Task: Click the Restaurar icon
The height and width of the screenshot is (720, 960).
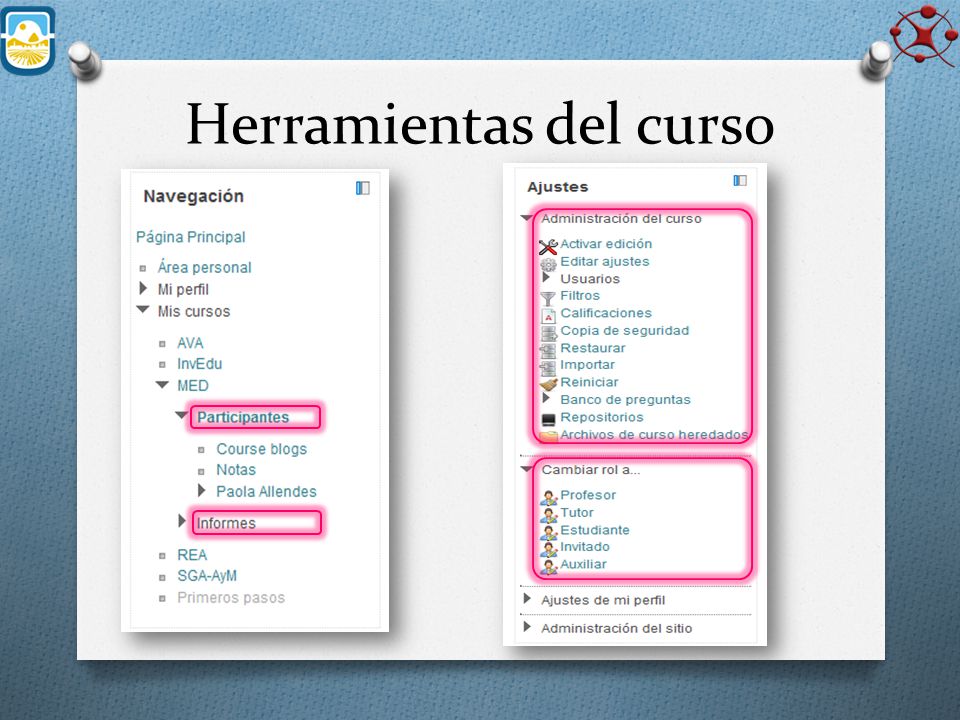Action: pos(547,350)
